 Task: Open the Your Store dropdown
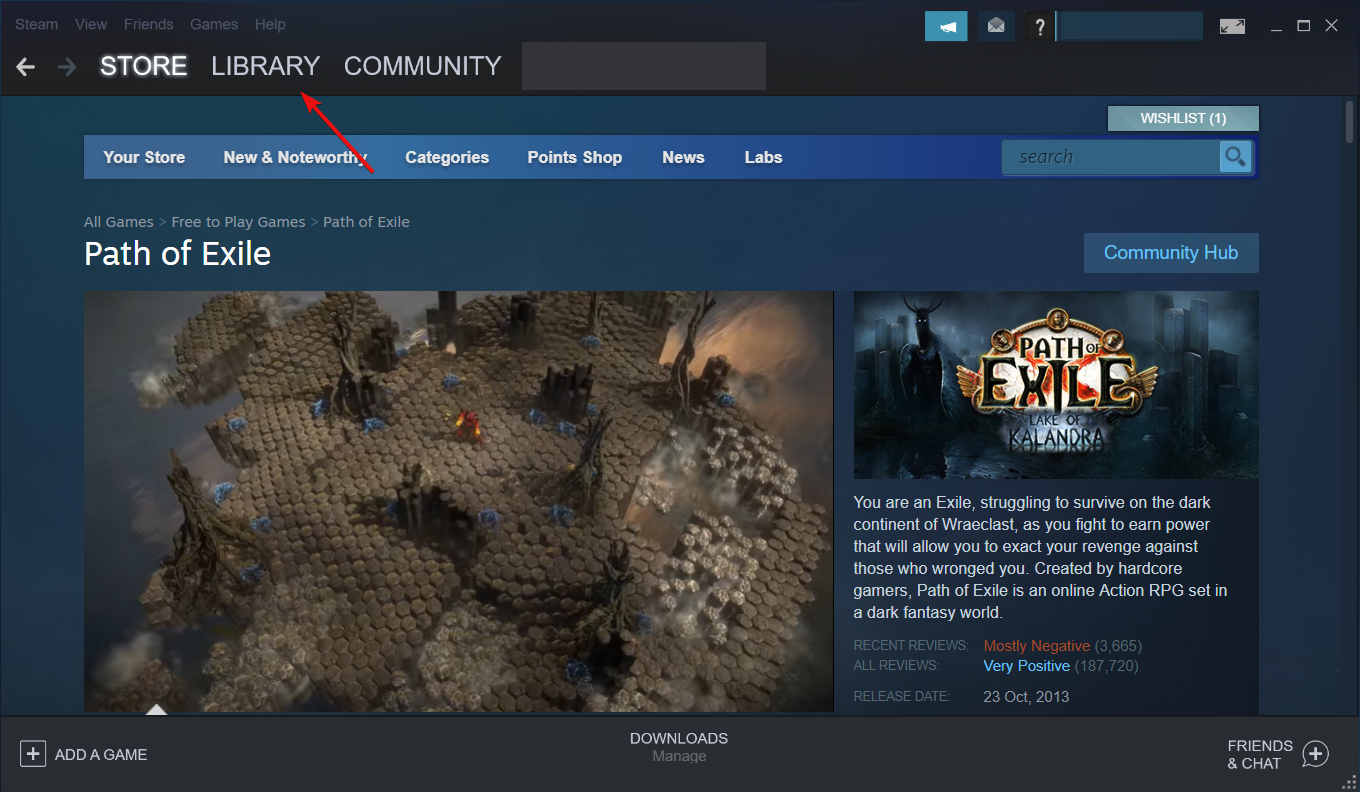pyautogui.click(x=144, y=157)
